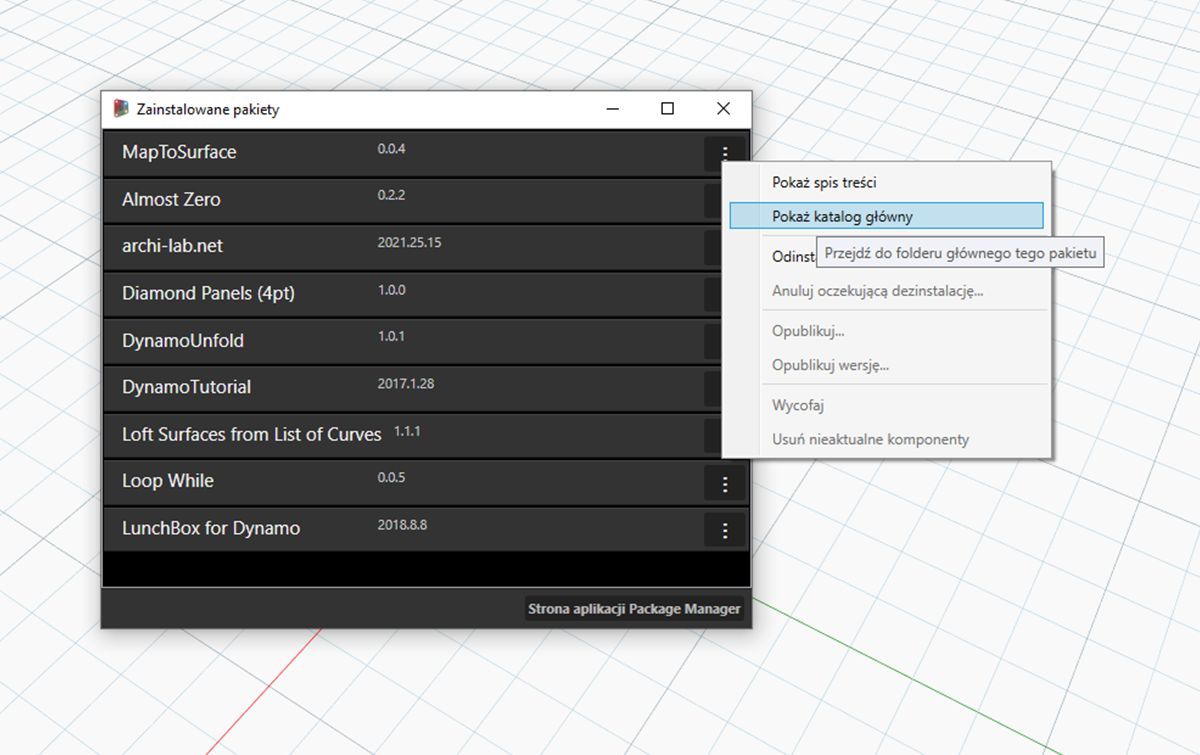1200x755 pixels.
Task: Open the 'Strona aplikacji Package Manager' button
Action: click(635, 609)
